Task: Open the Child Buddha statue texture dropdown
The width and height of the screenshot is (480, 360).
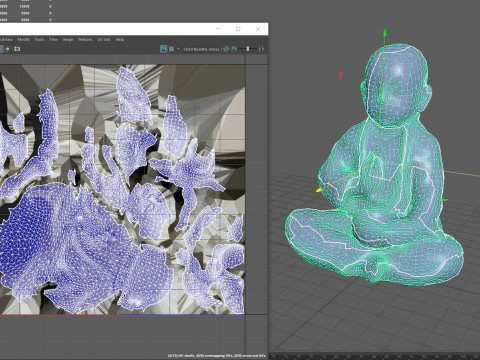Action: pos(202,49)
